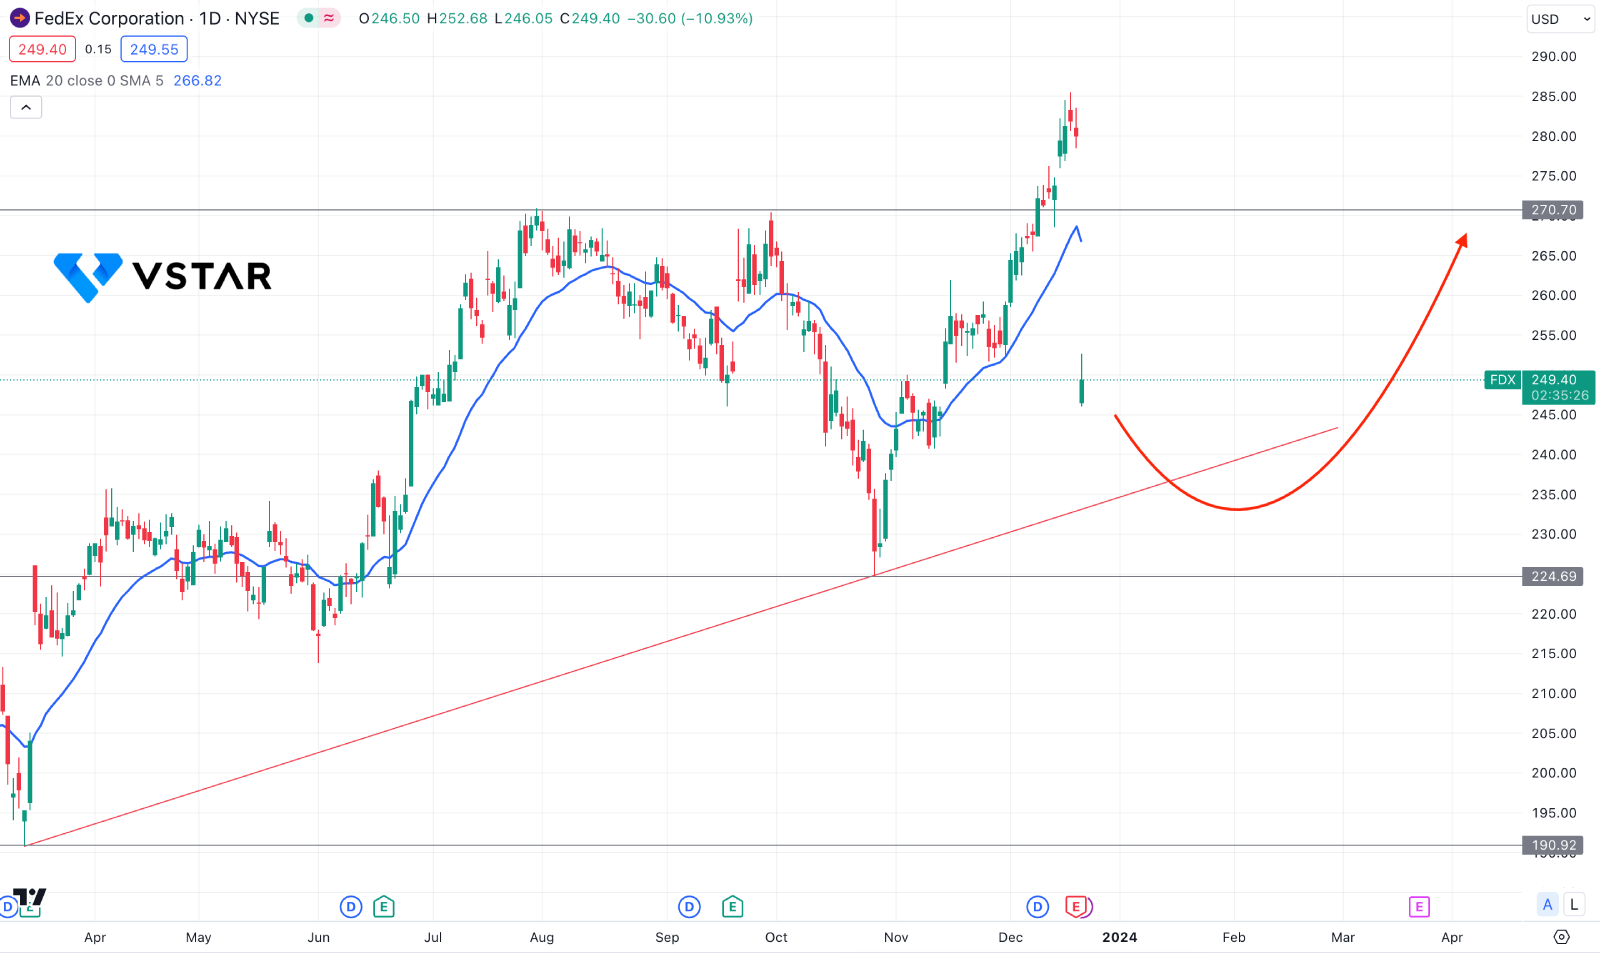The width and height of the screenshot is (1600, 953).
Task: Click the 235.00 price axis label
Action: (x=1554, y=495)
